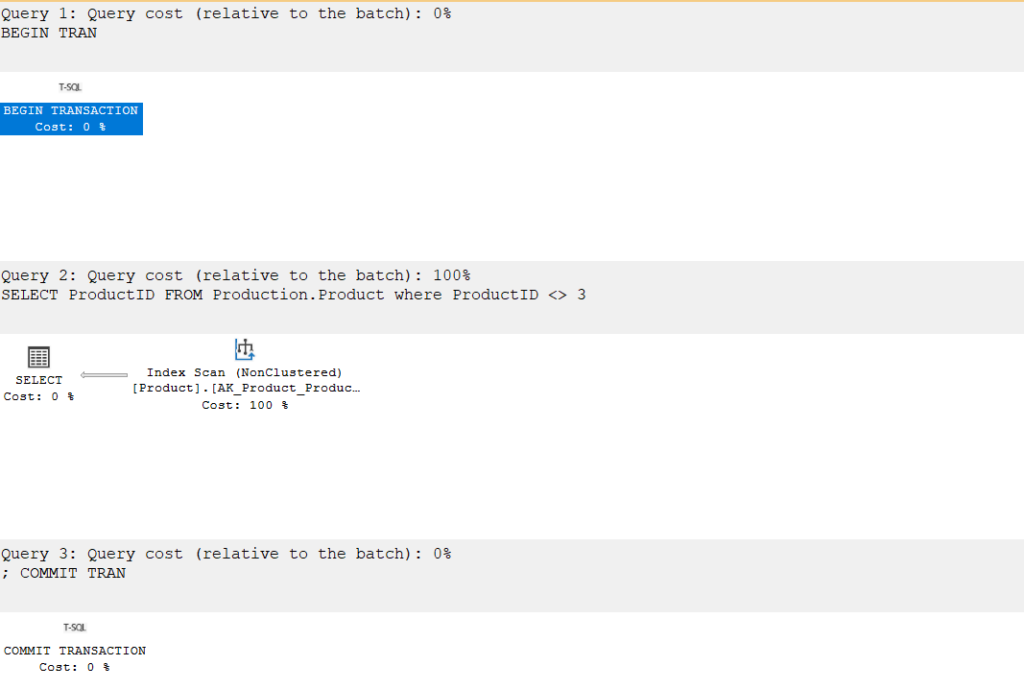Click 'Cost: 0 %' under COMMIT TRANSACTION

(74, 667)
